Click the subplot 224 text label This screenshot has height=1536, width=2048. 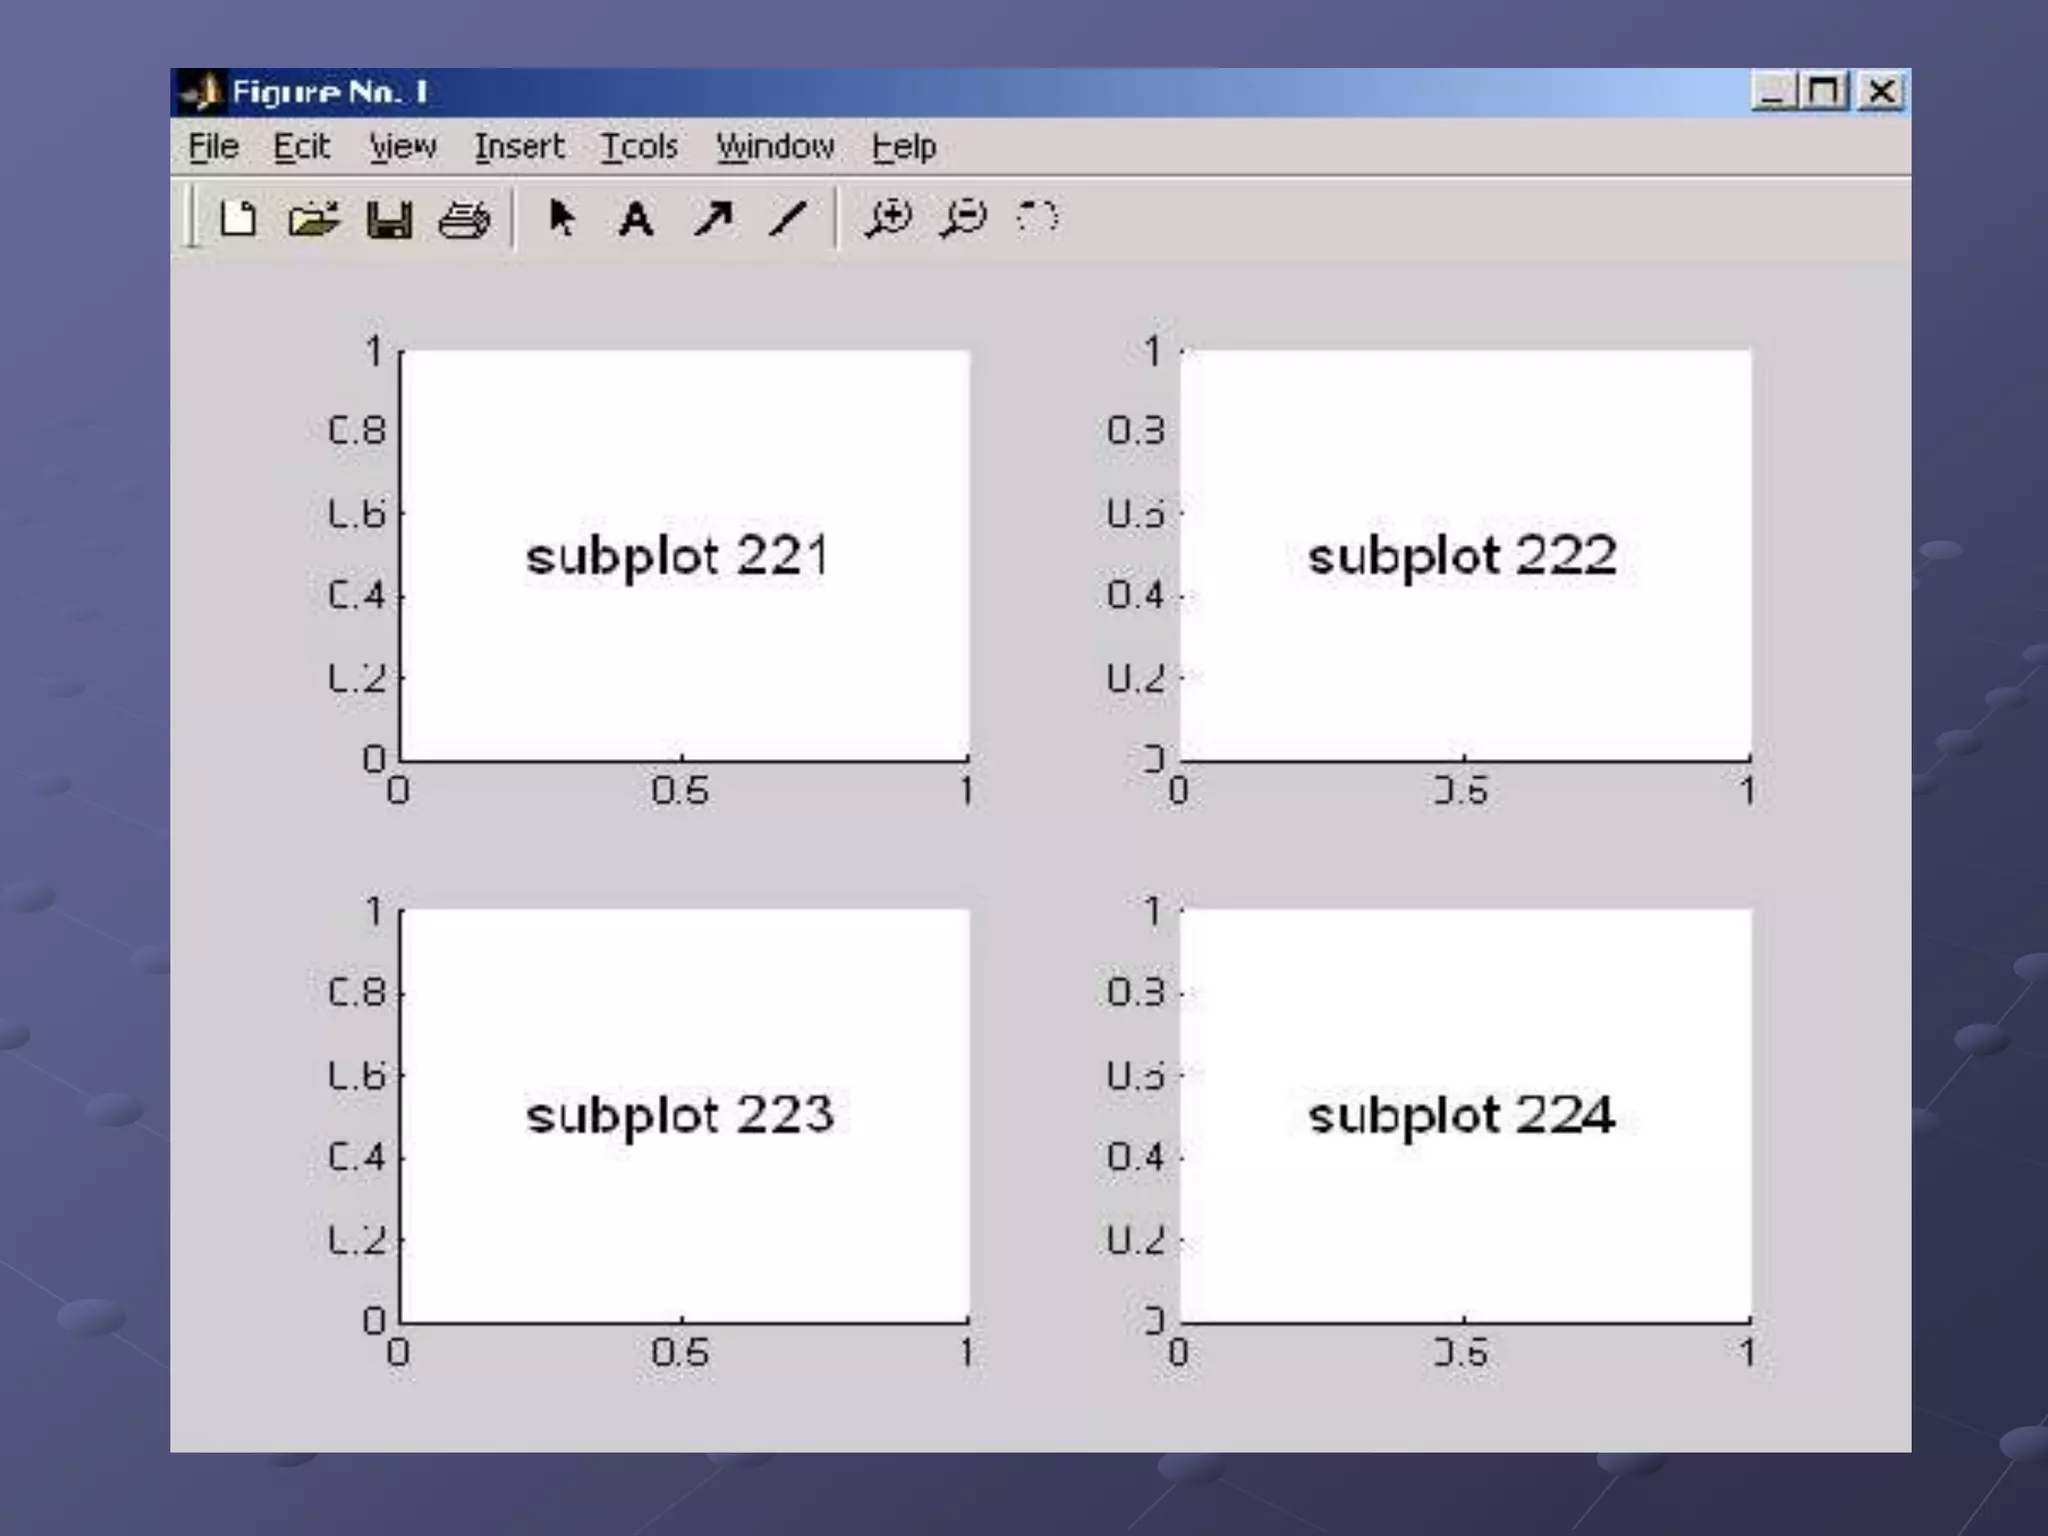(1461, 1115)
